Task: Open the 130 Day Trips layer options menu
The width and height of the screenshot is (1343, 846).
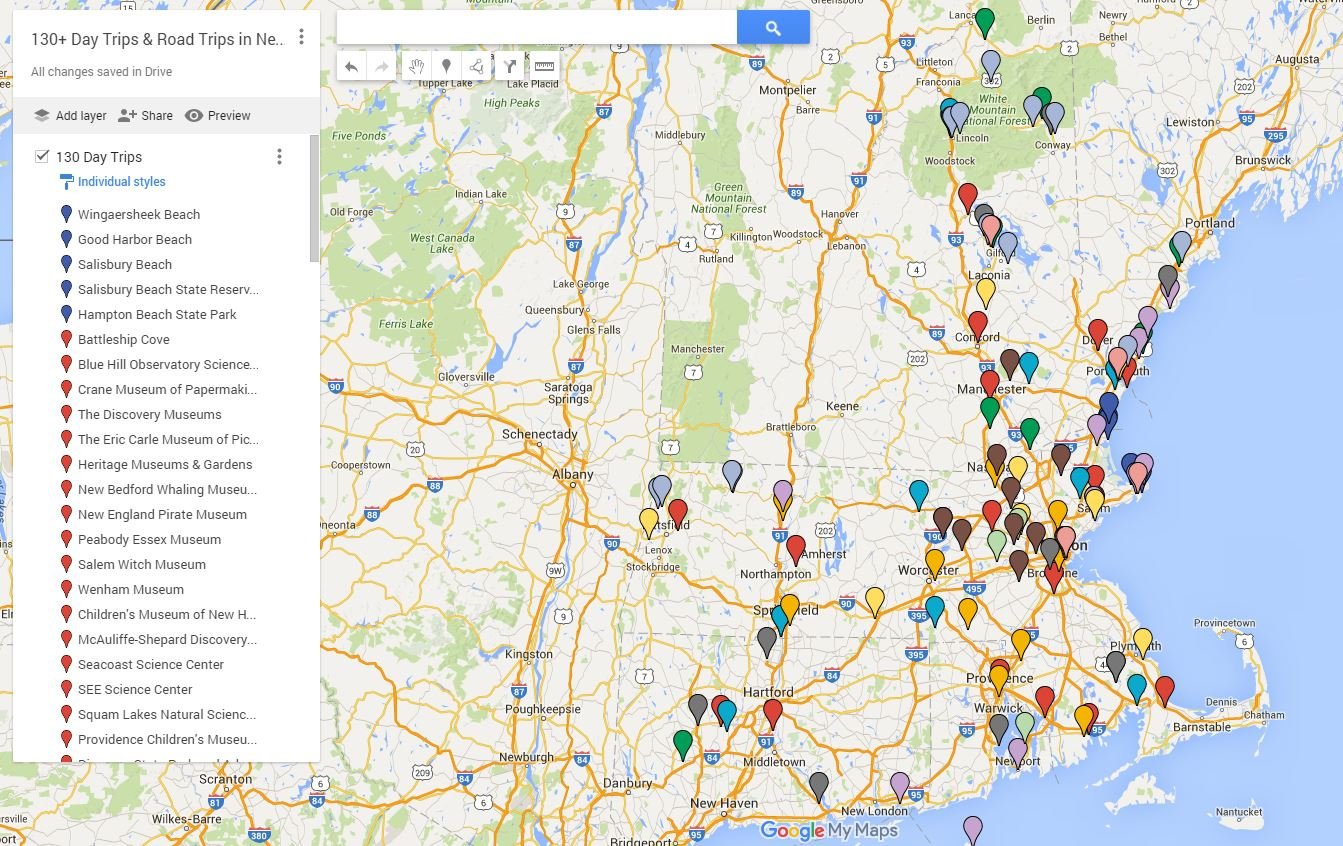Action: 279,157
